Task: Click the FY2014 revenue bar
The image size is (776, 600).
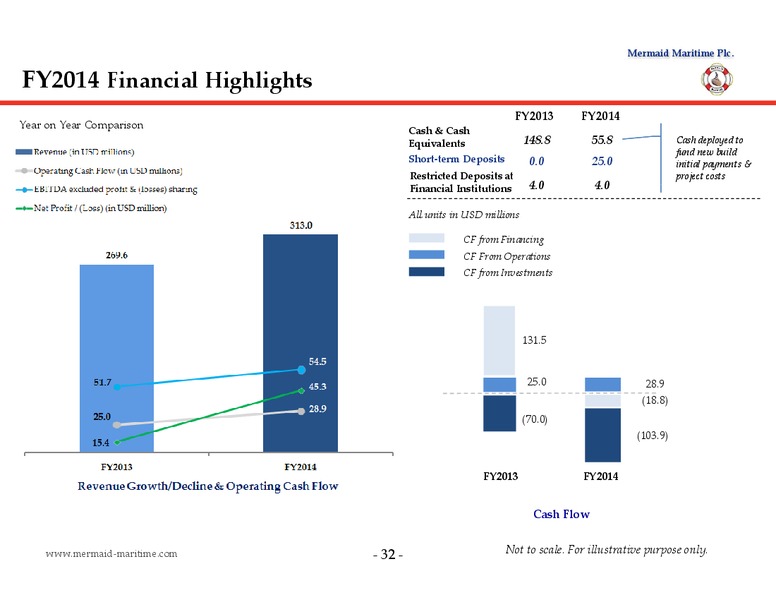Action: (300, 343)
